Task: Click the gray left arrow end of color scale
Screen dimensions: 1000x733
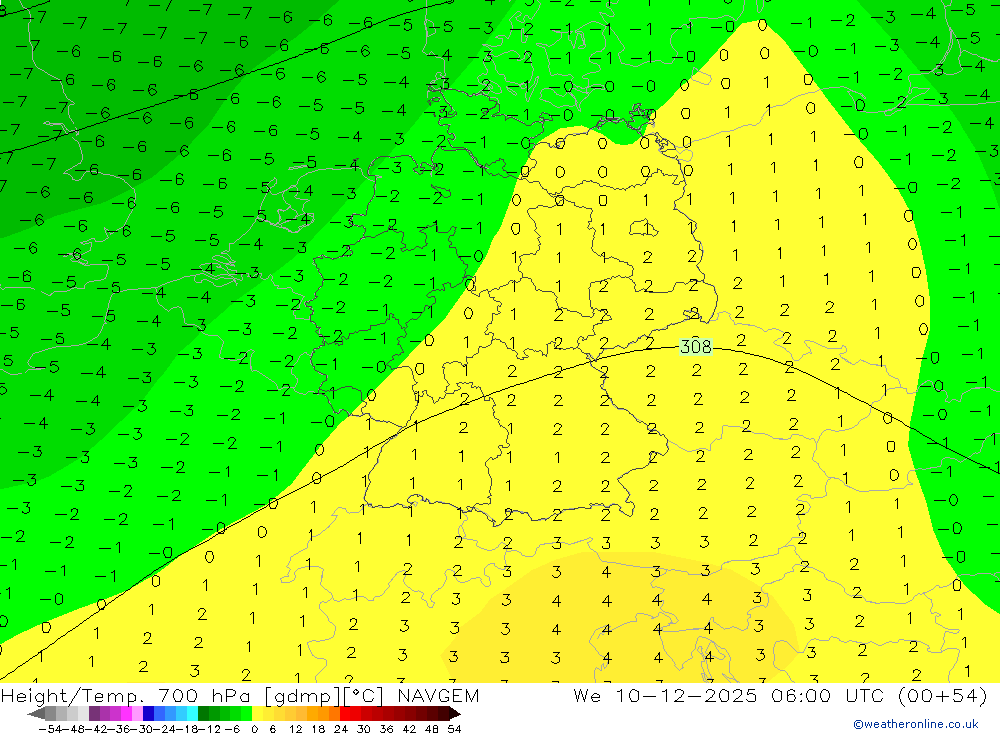Action: (36, 713)
